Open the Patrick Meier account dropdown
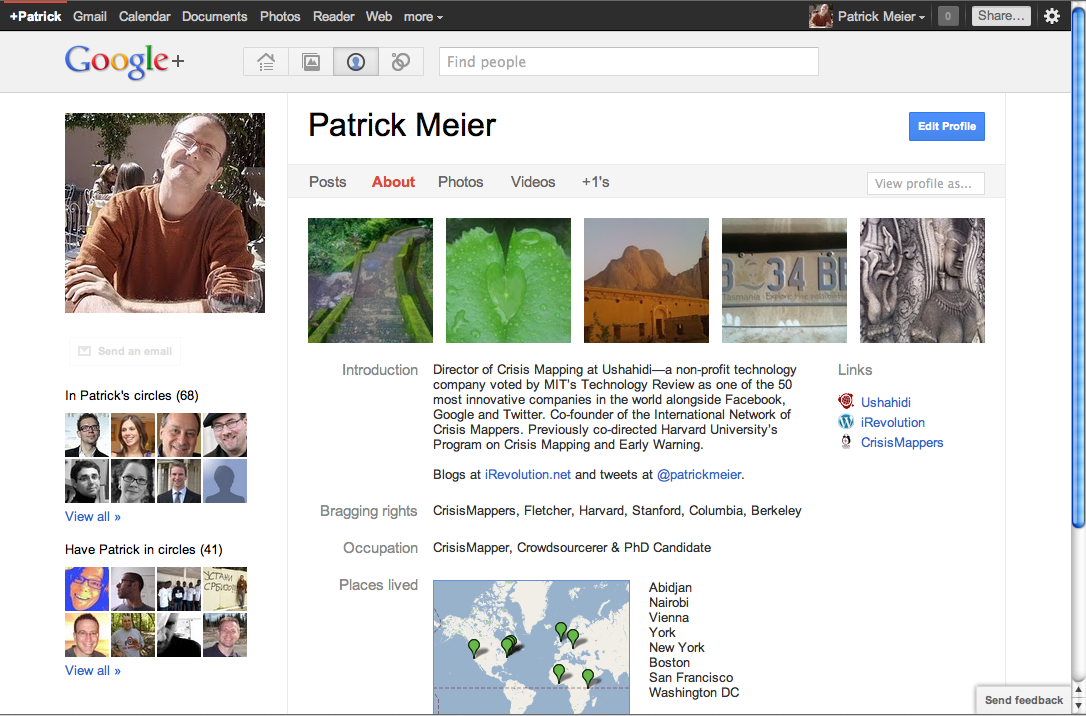Image resolution: width=1086 pixels, height=716 pixels. pos(880,17)
